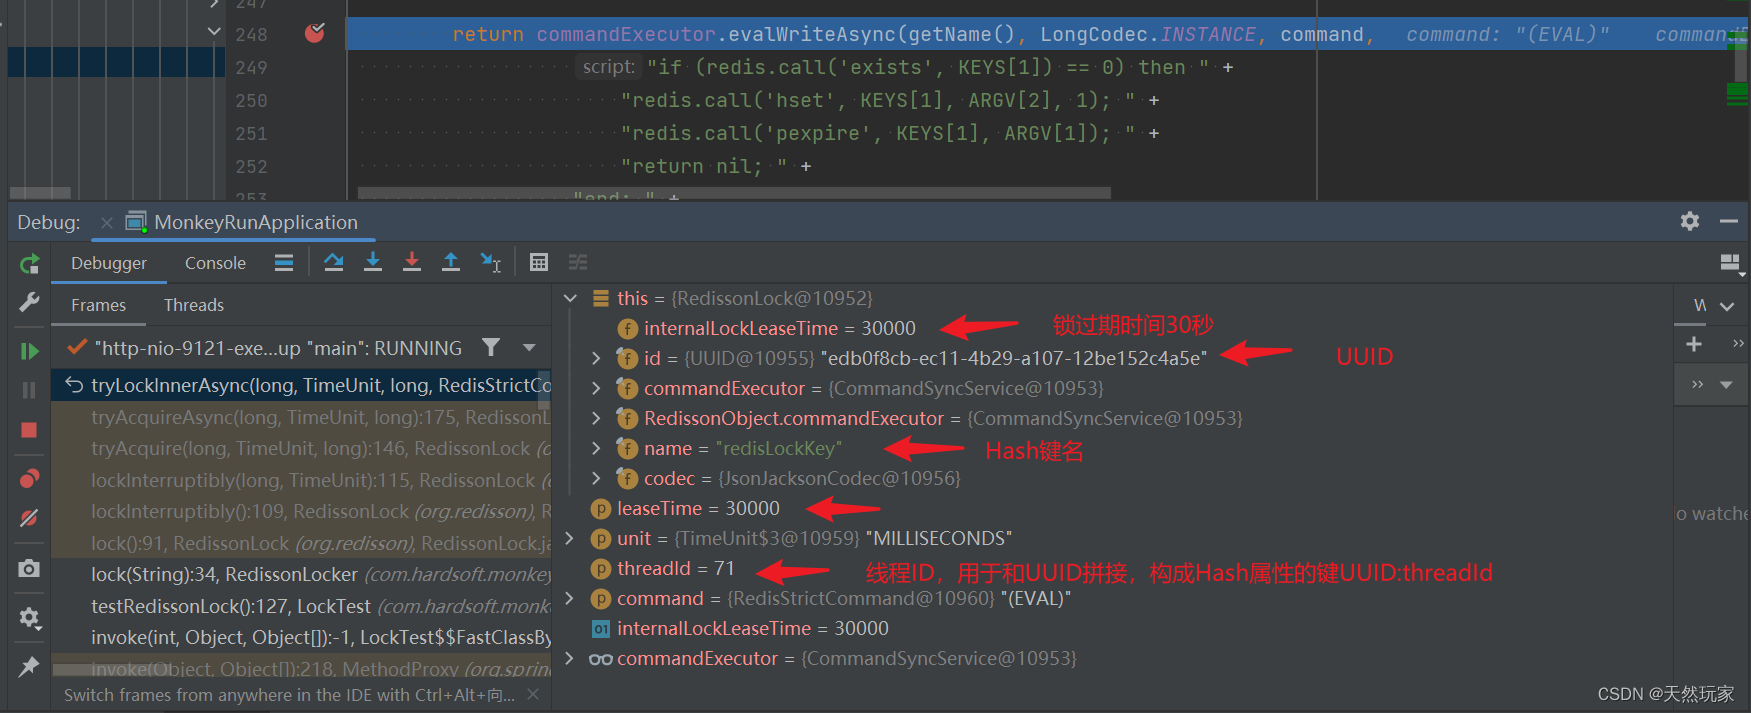Select the tryAcquireAsync stack frame

pos(301,417)
